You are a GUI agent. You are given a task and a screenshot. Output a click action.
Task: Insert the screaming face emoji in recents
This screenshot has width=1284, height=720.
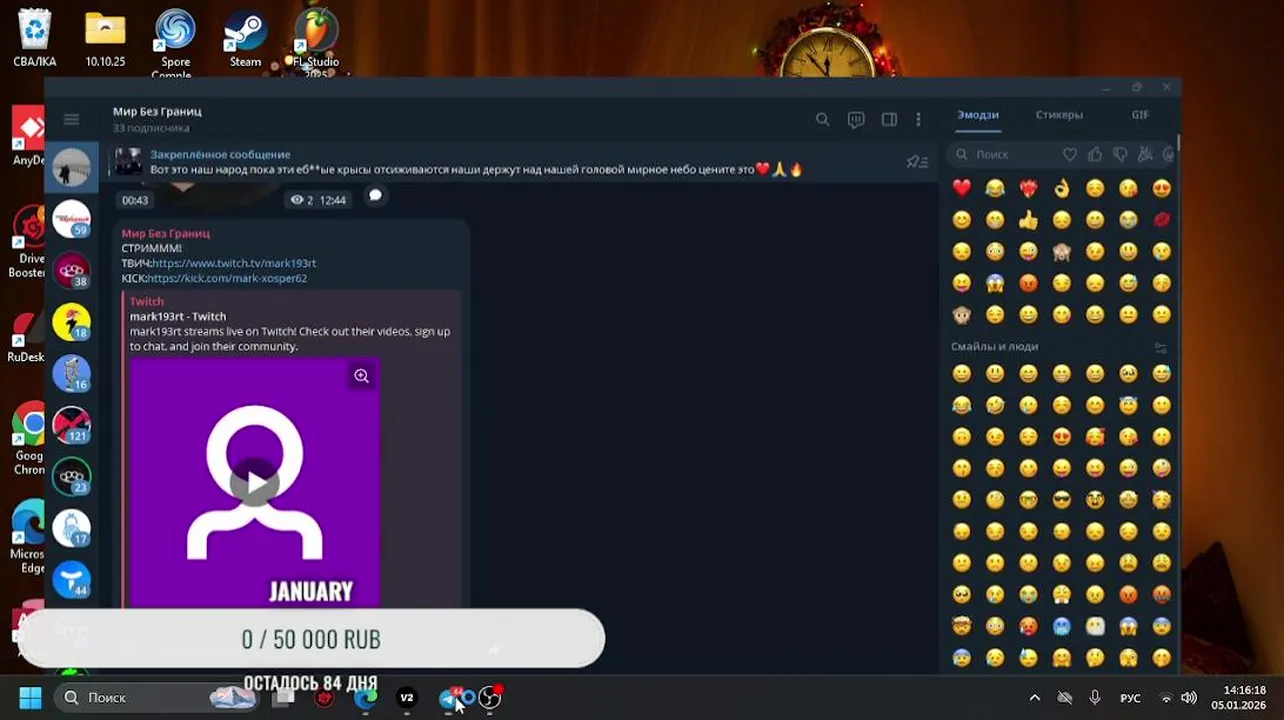pyautogui.click(x=995, y=284)
